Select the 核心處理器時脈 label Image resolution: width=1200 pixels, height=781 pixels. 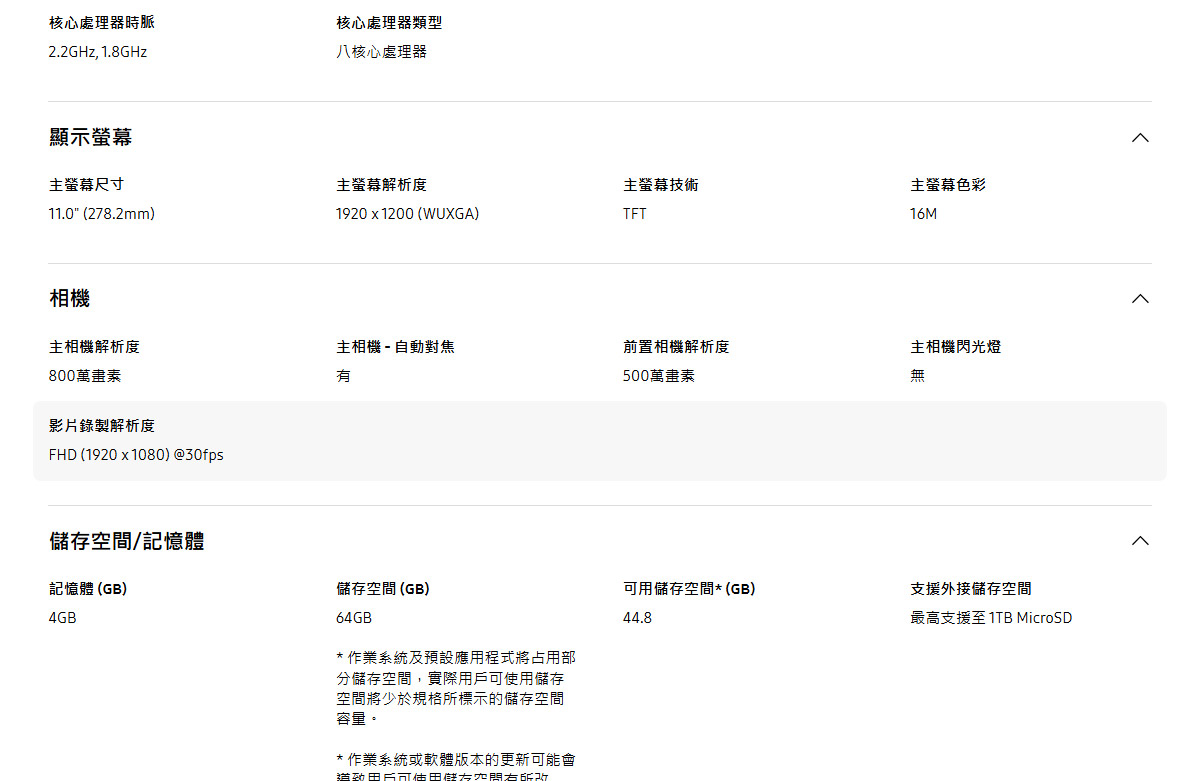click(102, 23)
